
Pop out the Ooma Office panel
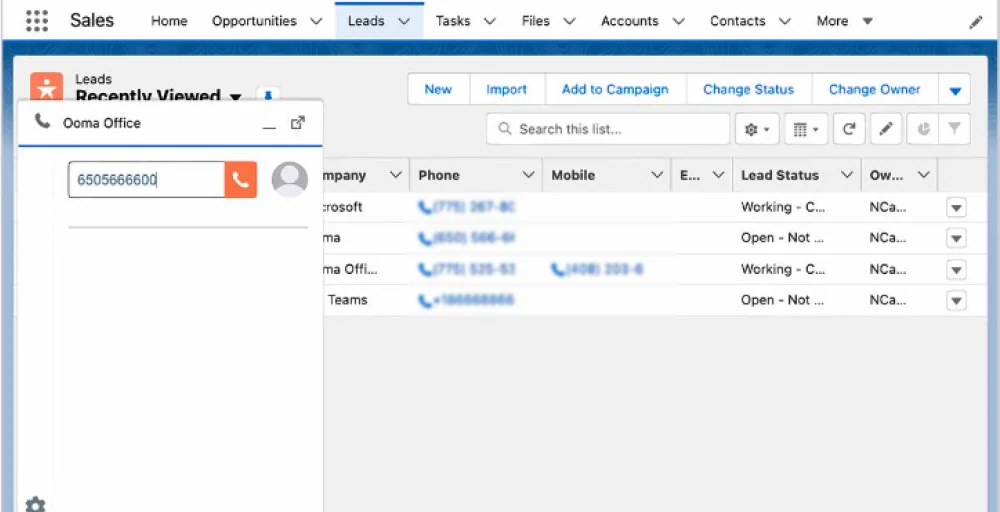(x=298, y=122)
